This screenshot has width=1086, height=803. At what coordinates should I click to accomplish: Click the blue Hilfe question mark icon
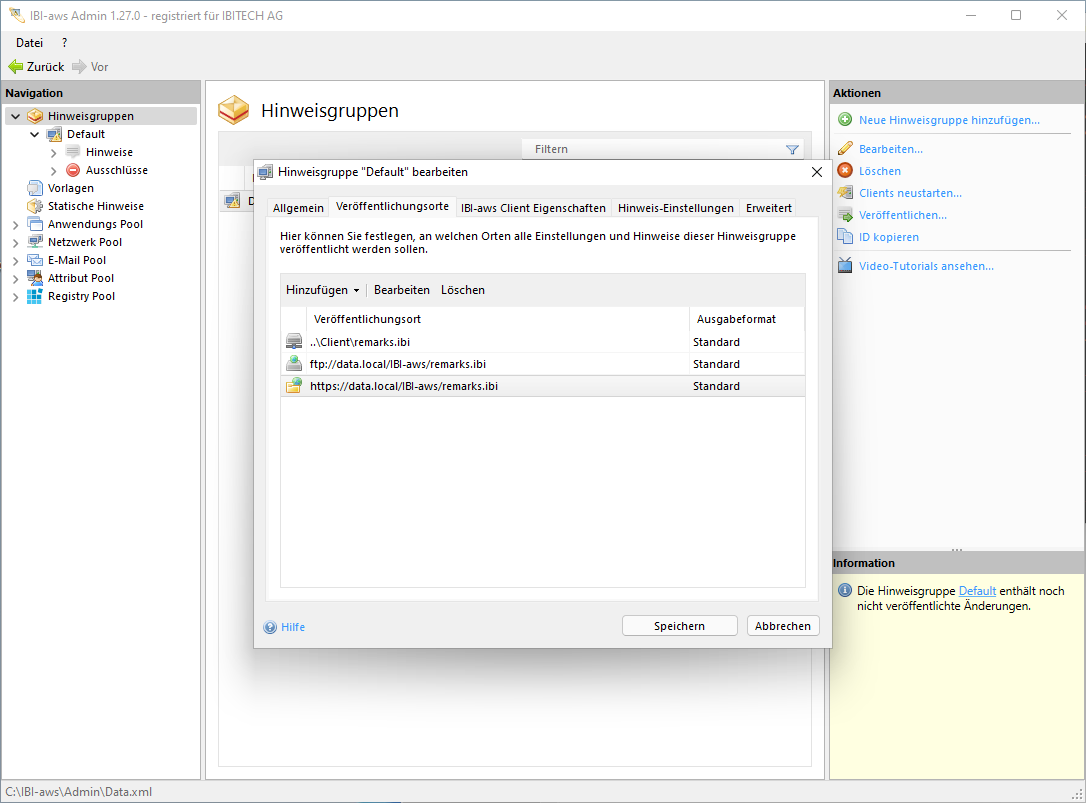(x=270, y=627)
